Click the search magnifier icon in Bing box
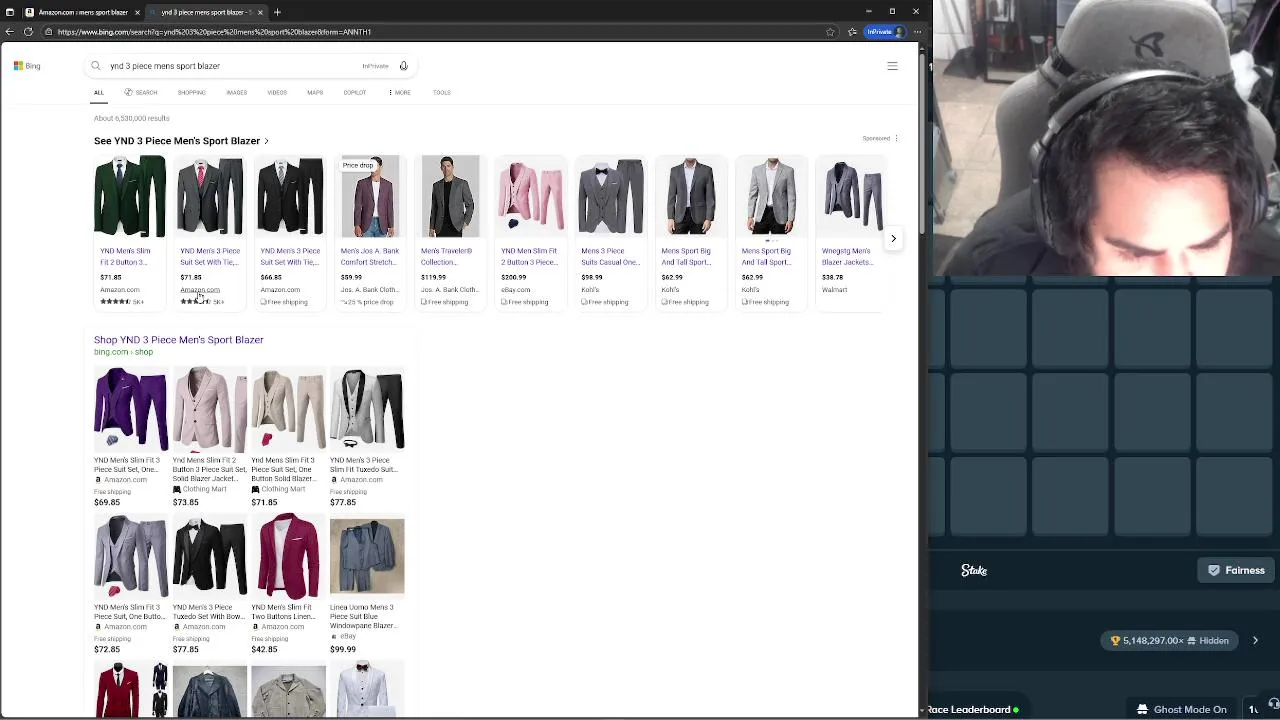 (x=96, y=66)
